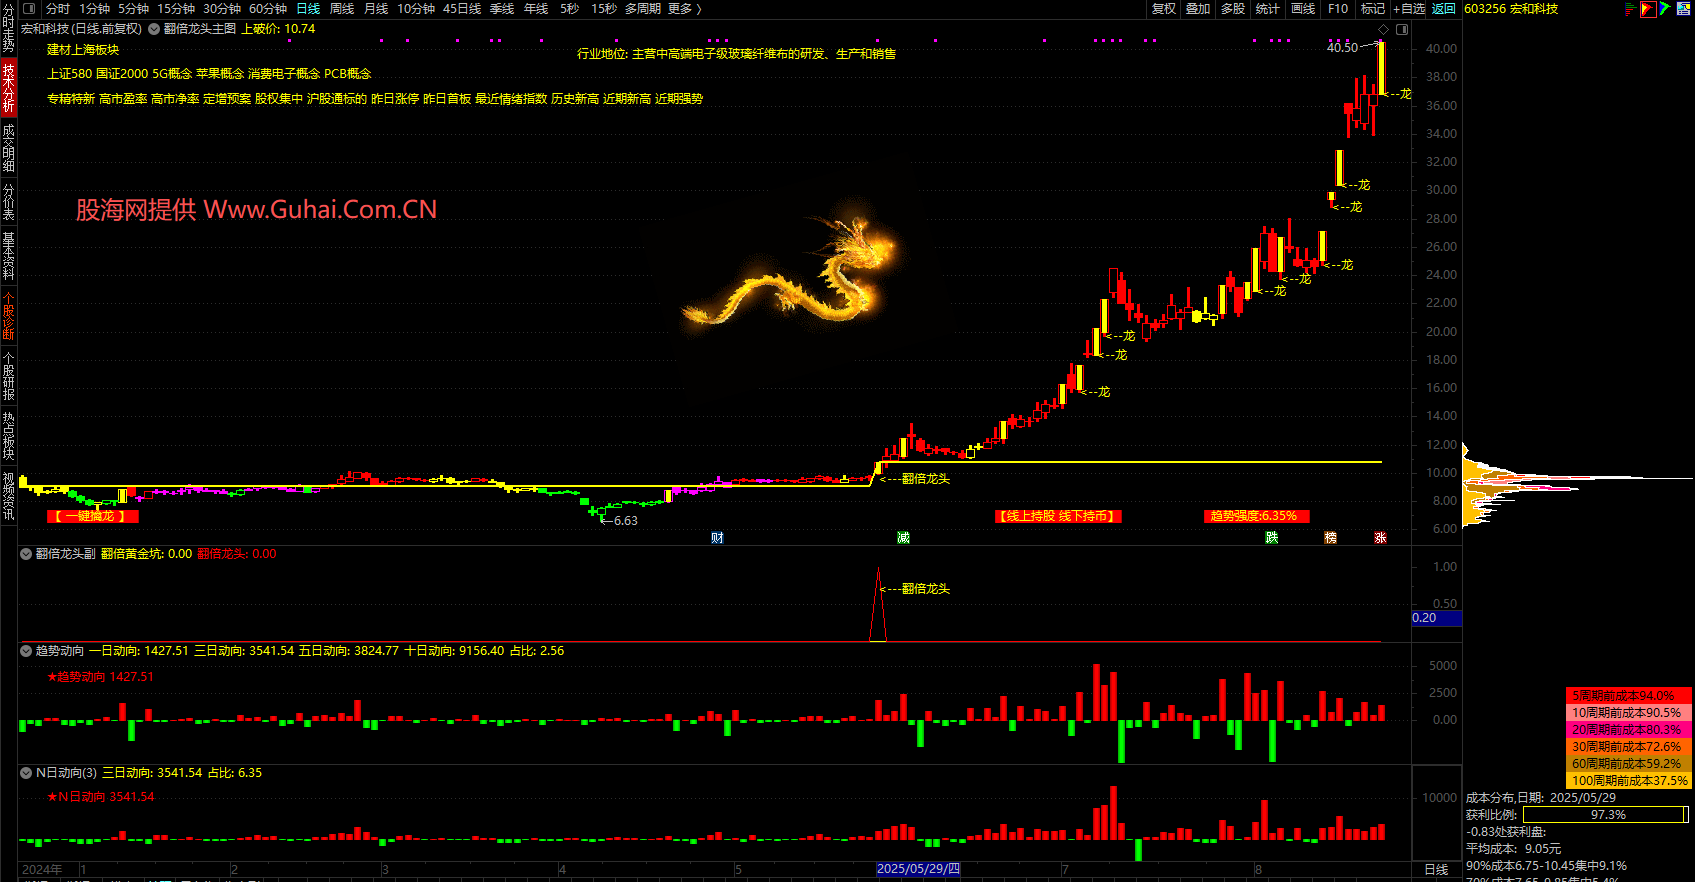The image size is (1695, 882).
Task: Select the 日线 period tab at top
Action: tap(308, 8)
